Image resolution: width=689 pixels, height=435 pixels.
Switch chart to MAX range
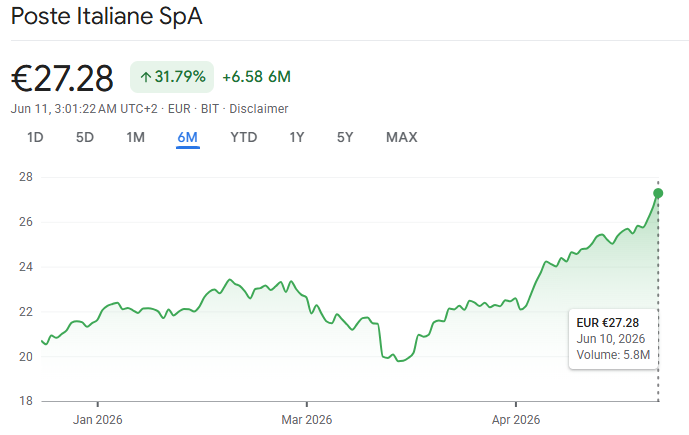(x=402, y=138)
